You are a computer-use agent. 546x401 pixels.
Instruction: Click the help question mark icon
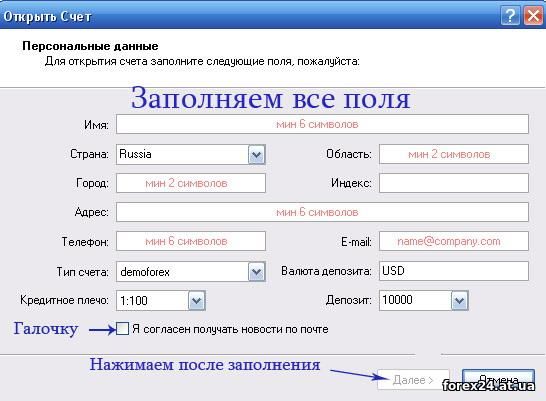tap(510, 16)
